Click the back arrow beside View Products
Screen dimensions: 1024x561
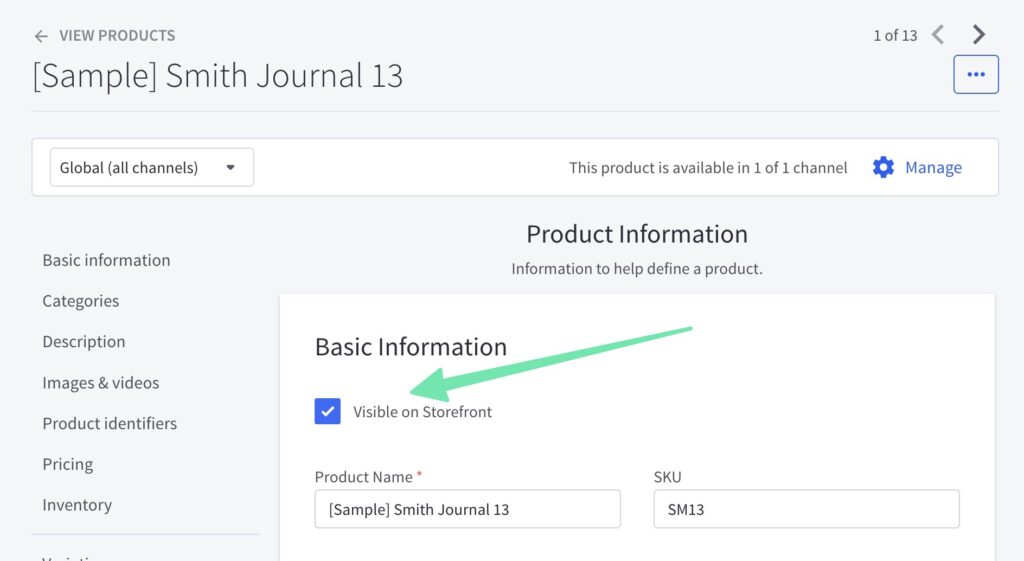click(x=41, y=36)
